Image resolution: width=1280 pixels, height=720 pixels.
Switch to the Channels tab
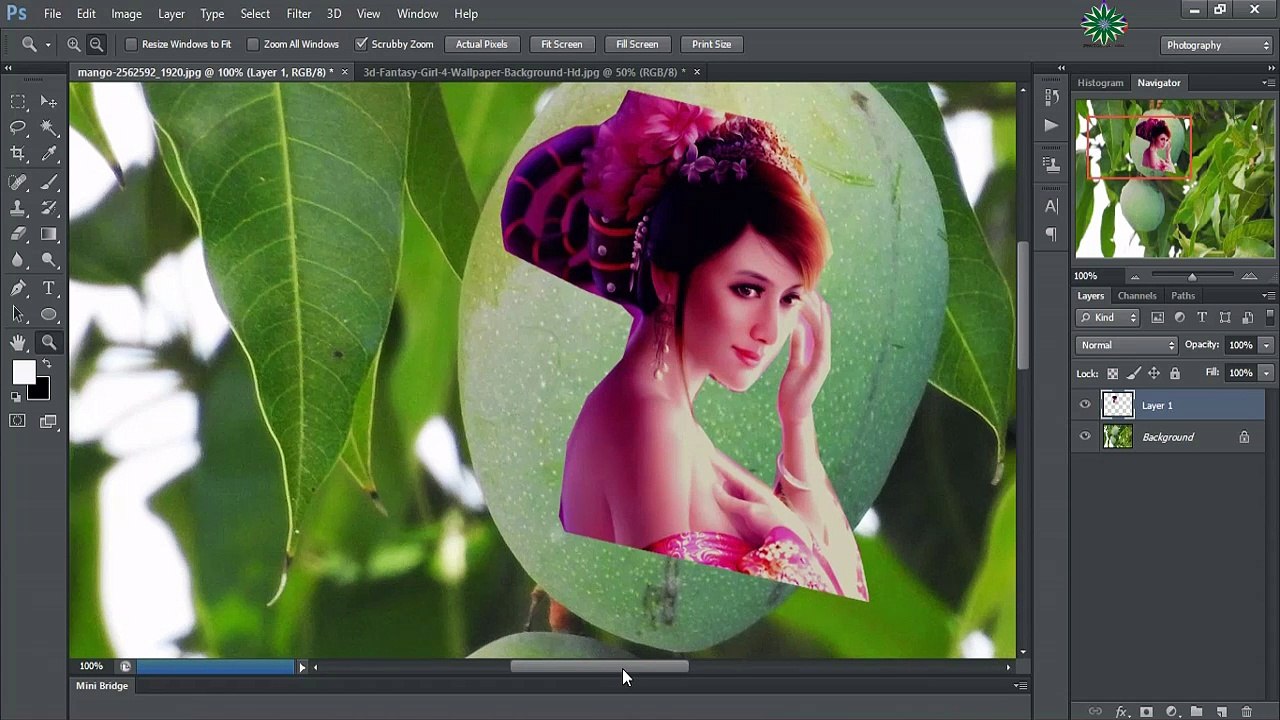(1137, 296)
